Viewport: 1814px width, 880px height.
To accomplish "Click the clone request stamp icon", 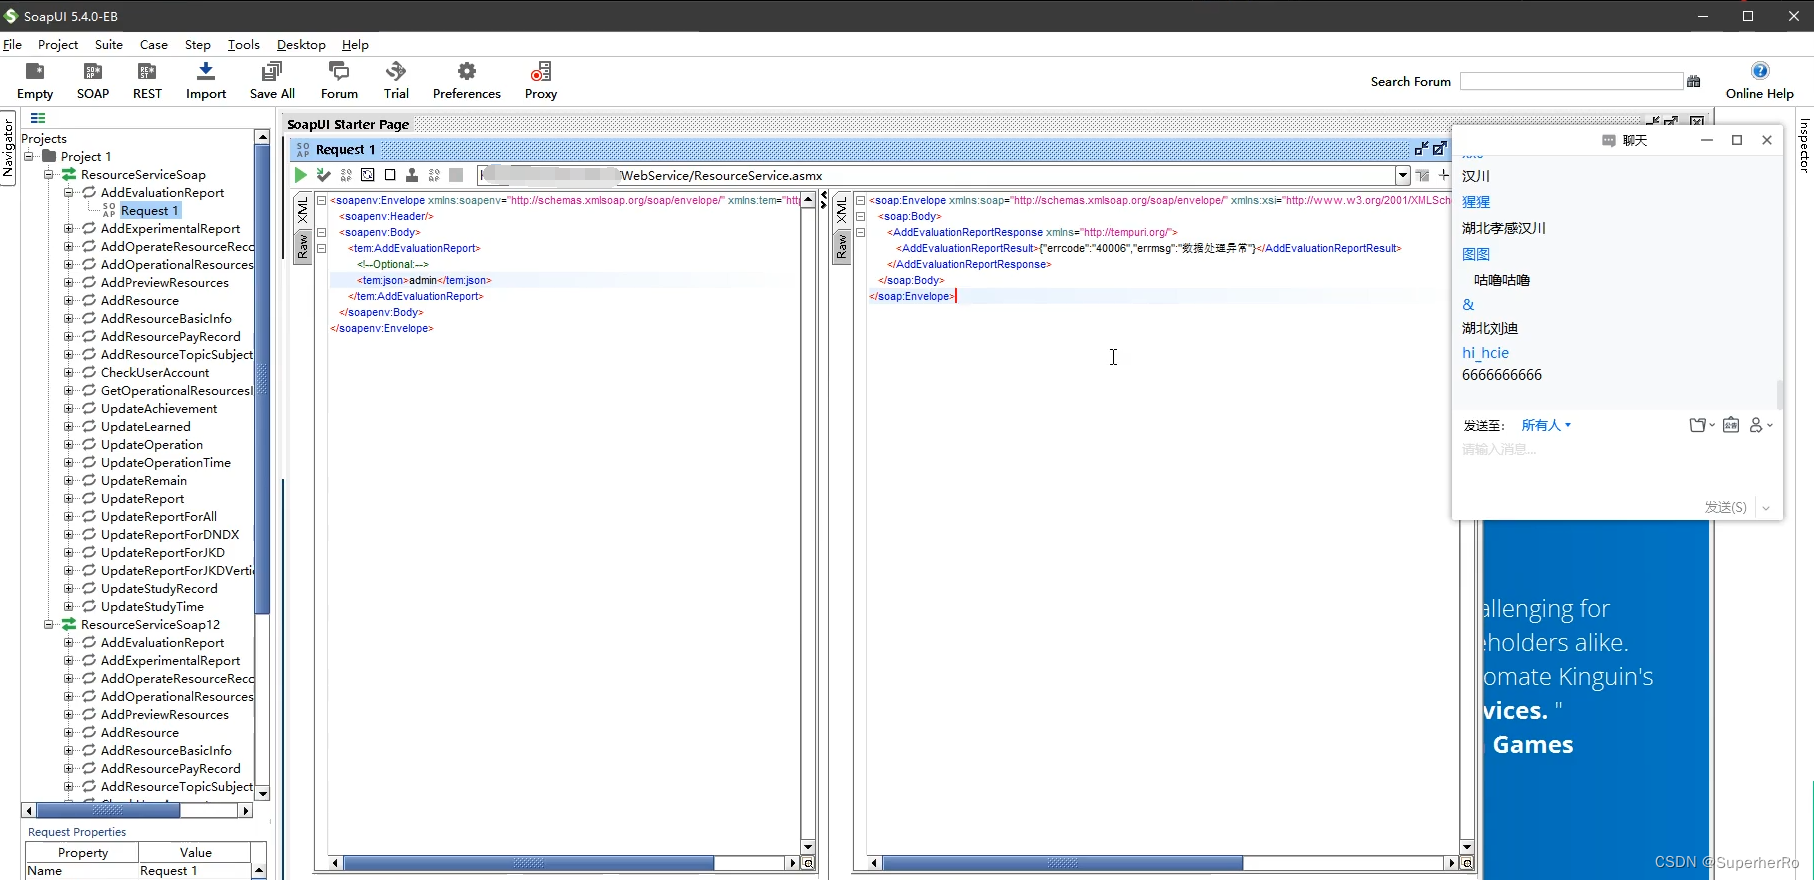I will pos(412,175).
